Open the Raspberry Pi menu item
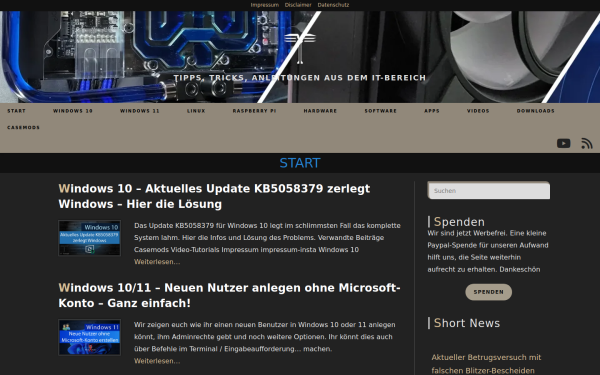The image size is (600, 375). pos(254,111)
